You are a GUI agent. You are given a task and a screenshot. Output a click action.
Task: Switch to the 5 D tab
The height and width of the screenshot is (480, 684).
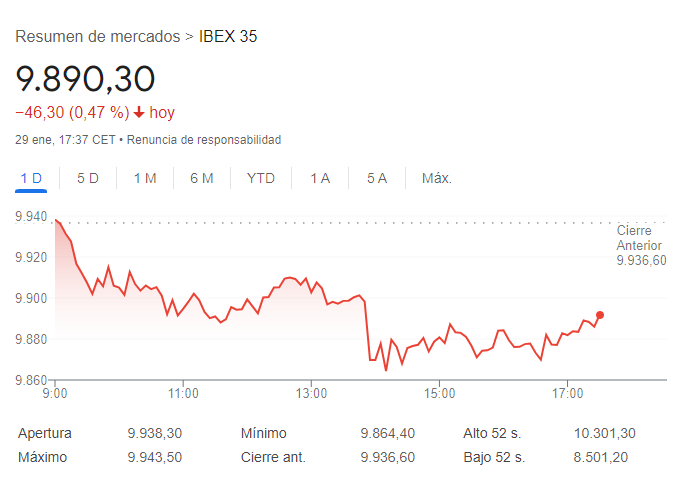(x=88, y=178)
